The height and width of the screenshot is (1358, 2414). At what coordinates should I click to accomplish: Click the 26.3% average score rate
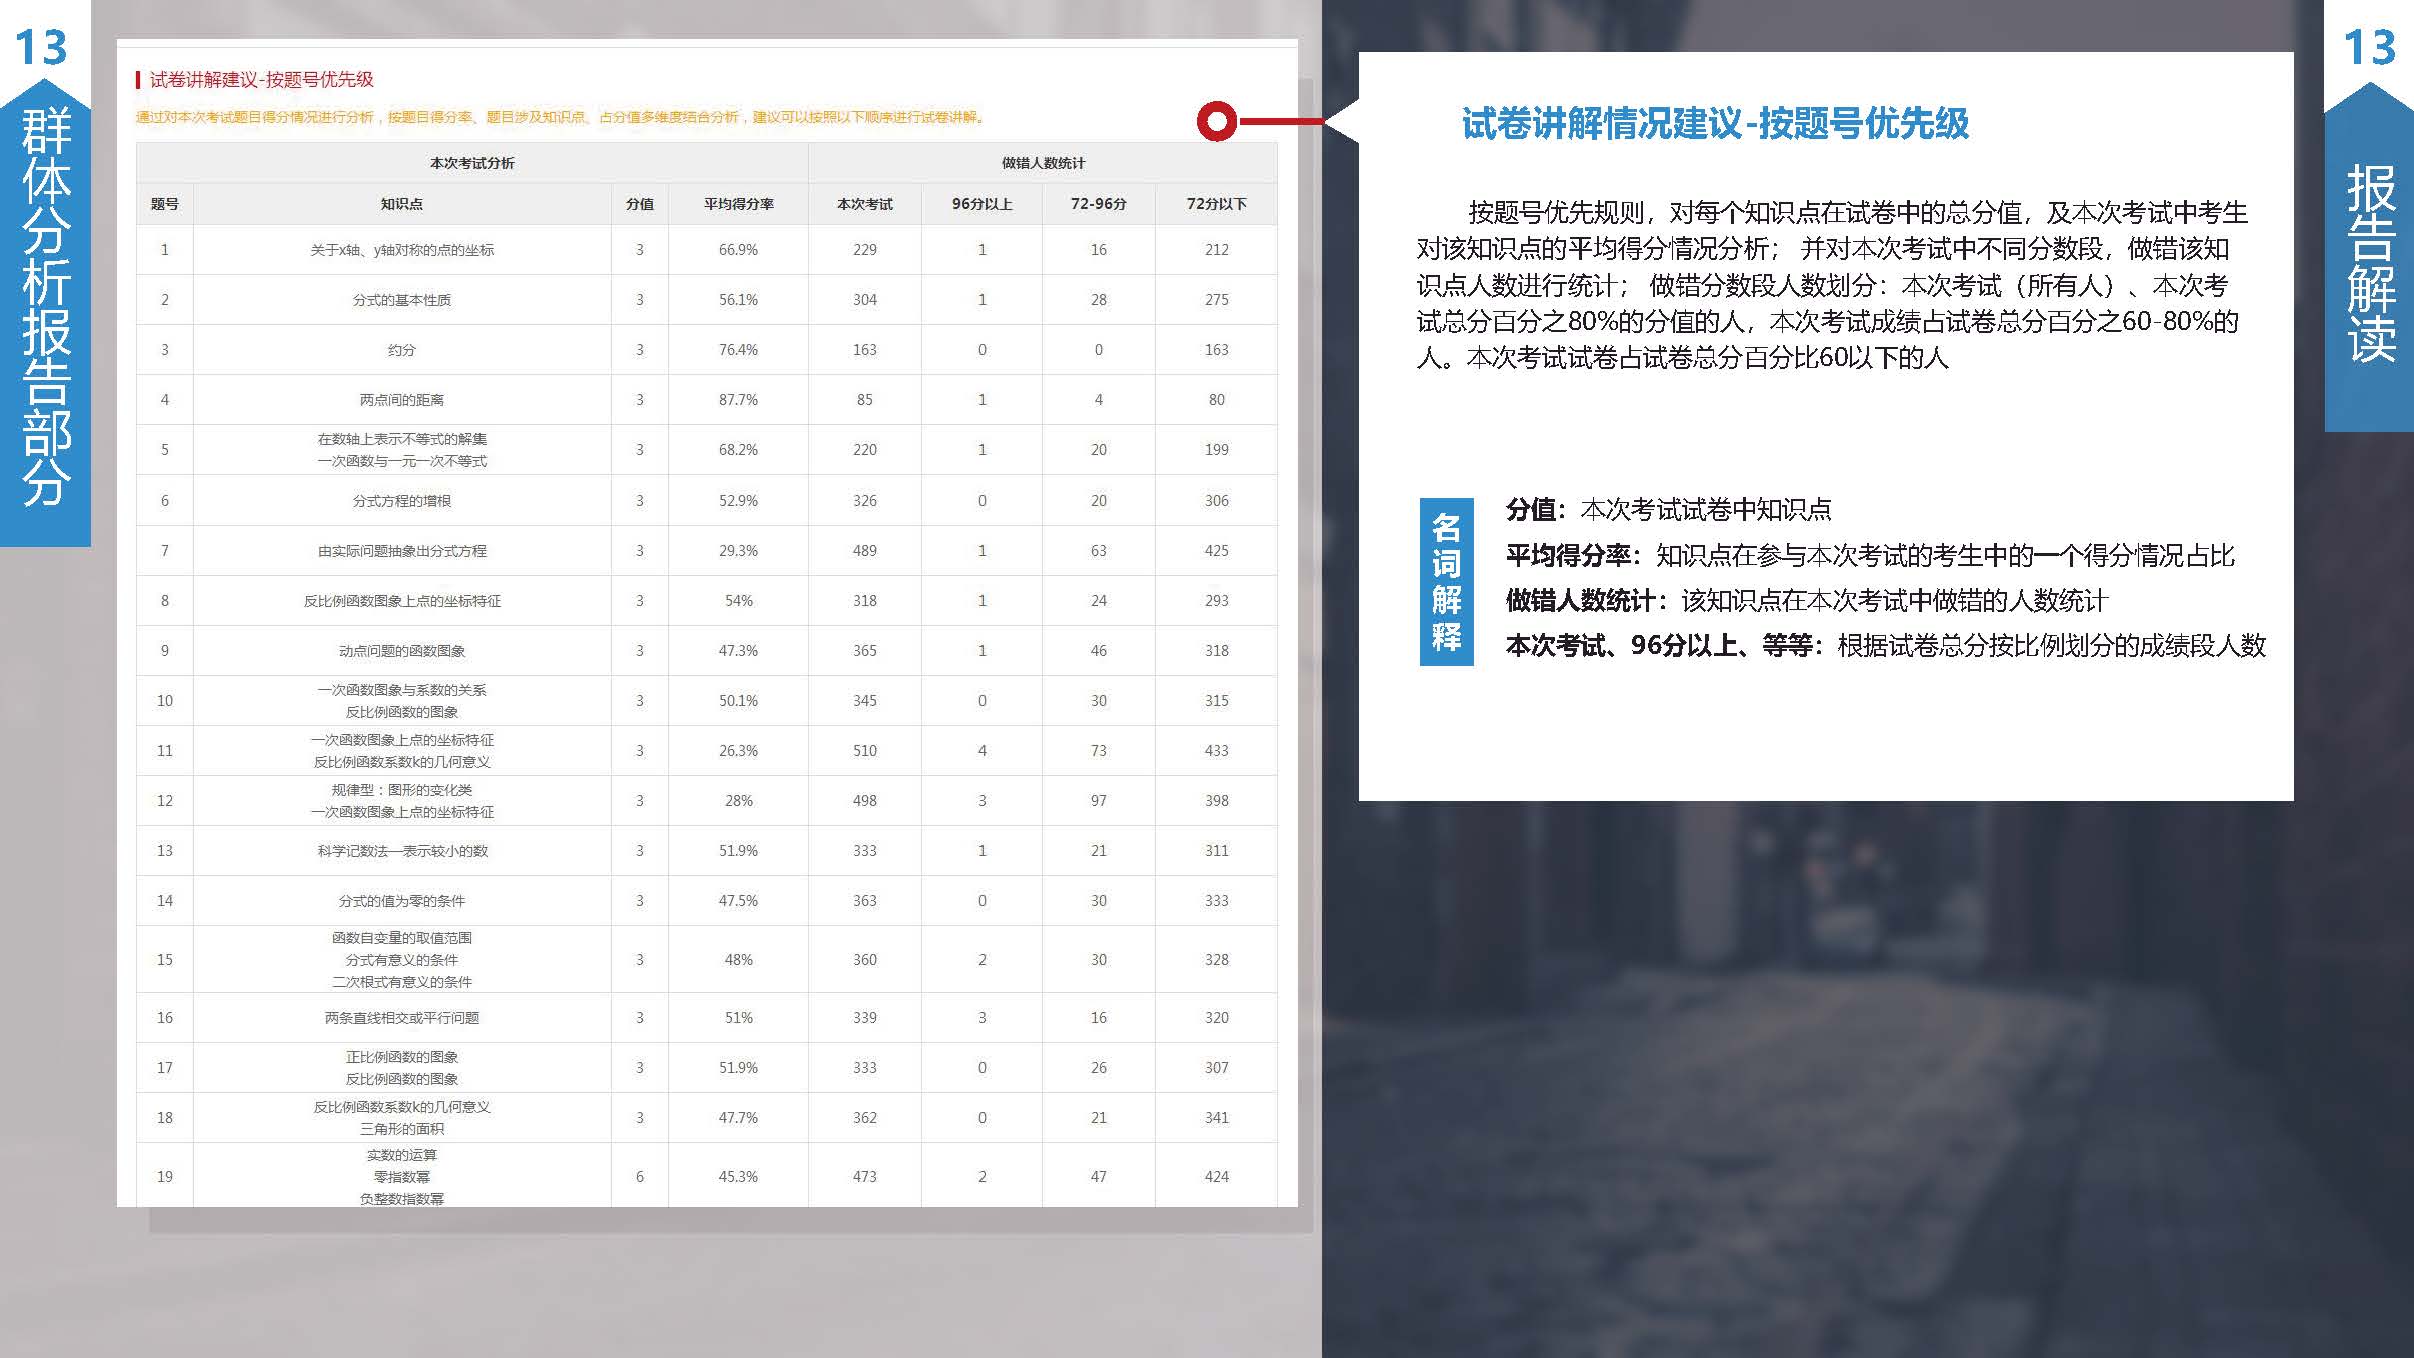738,751
